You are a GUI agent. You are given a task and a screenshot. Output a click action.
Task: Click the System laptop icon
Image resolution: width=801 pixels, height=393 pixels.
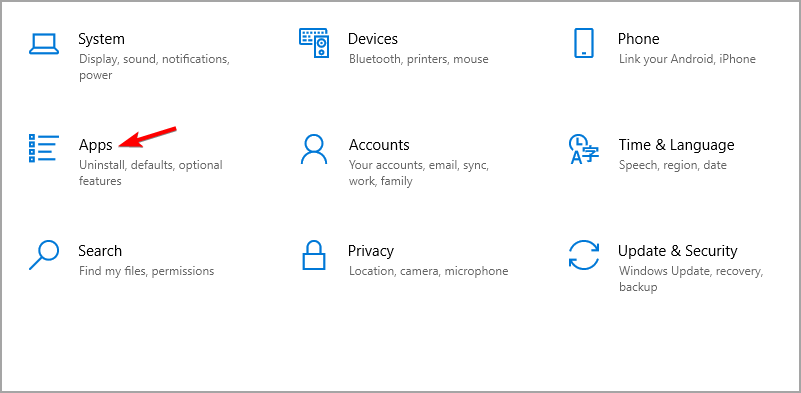point(44,43)
